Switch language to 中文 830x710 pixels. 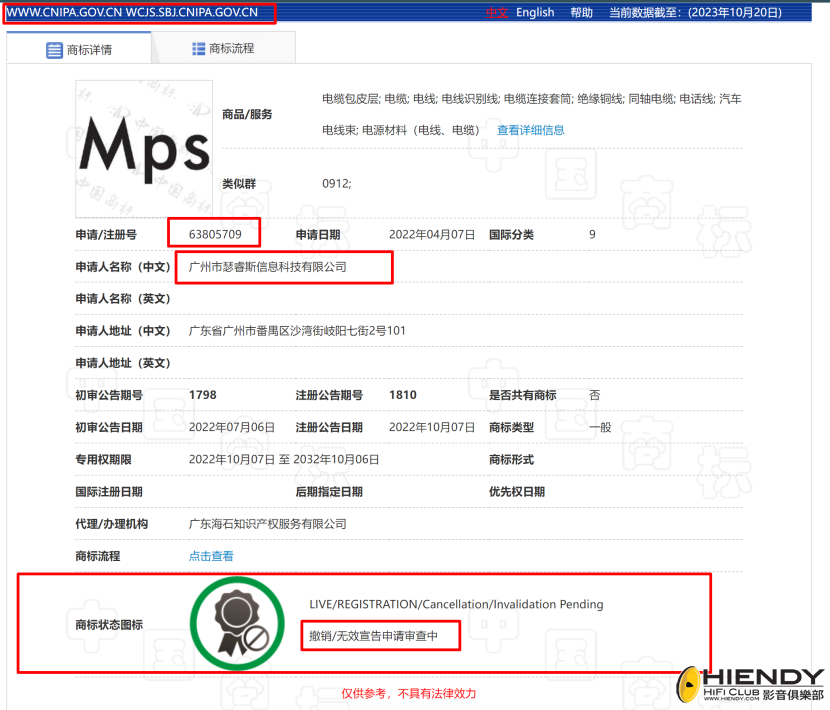(497, 12)
